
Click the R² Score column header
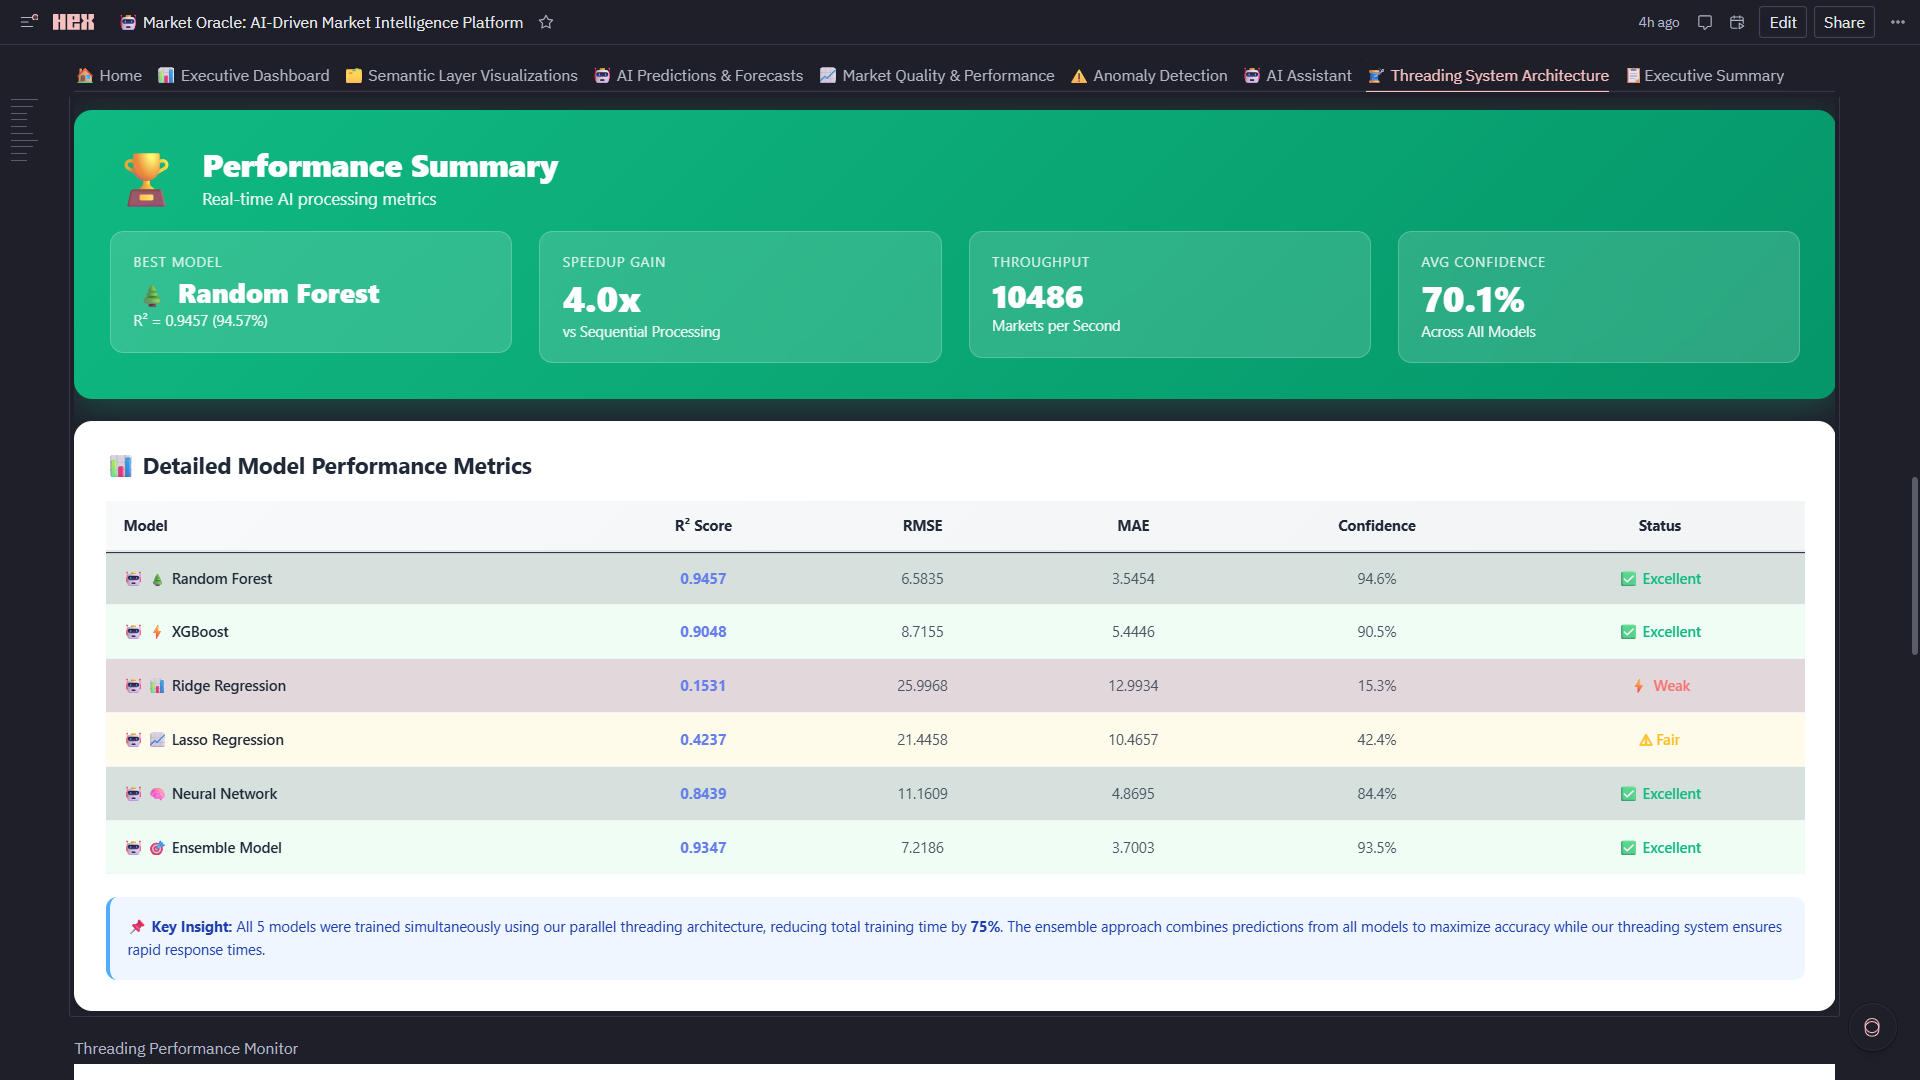703,526
